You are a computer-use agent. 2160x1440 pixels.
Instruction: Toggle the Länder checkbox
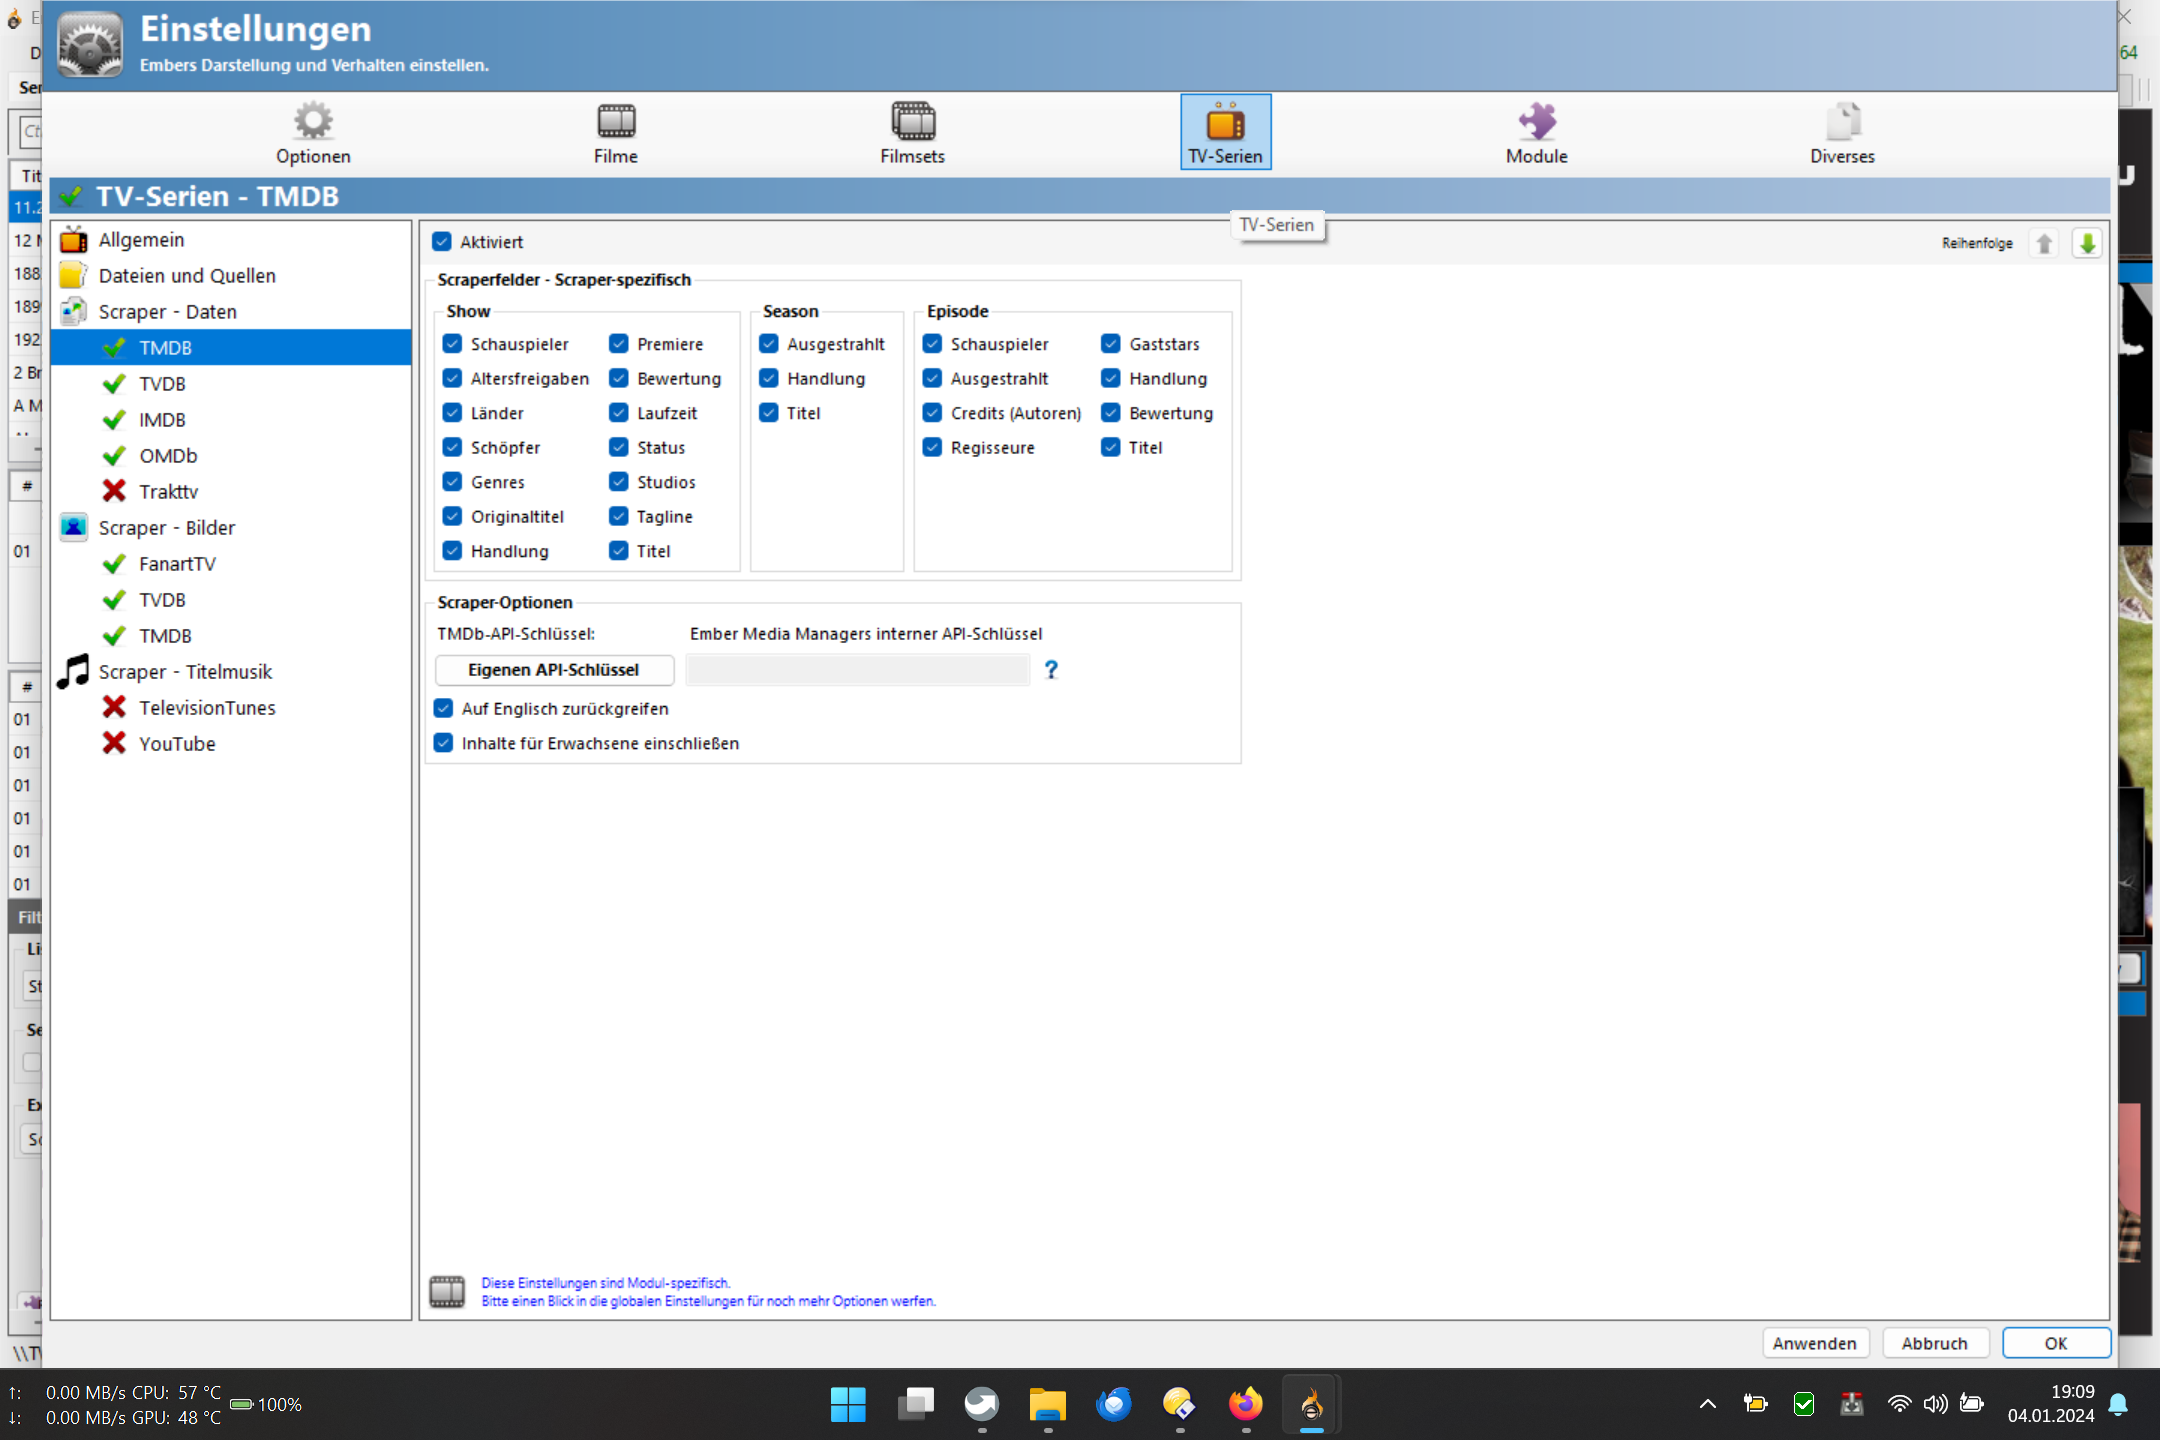[x=452, y=413]
